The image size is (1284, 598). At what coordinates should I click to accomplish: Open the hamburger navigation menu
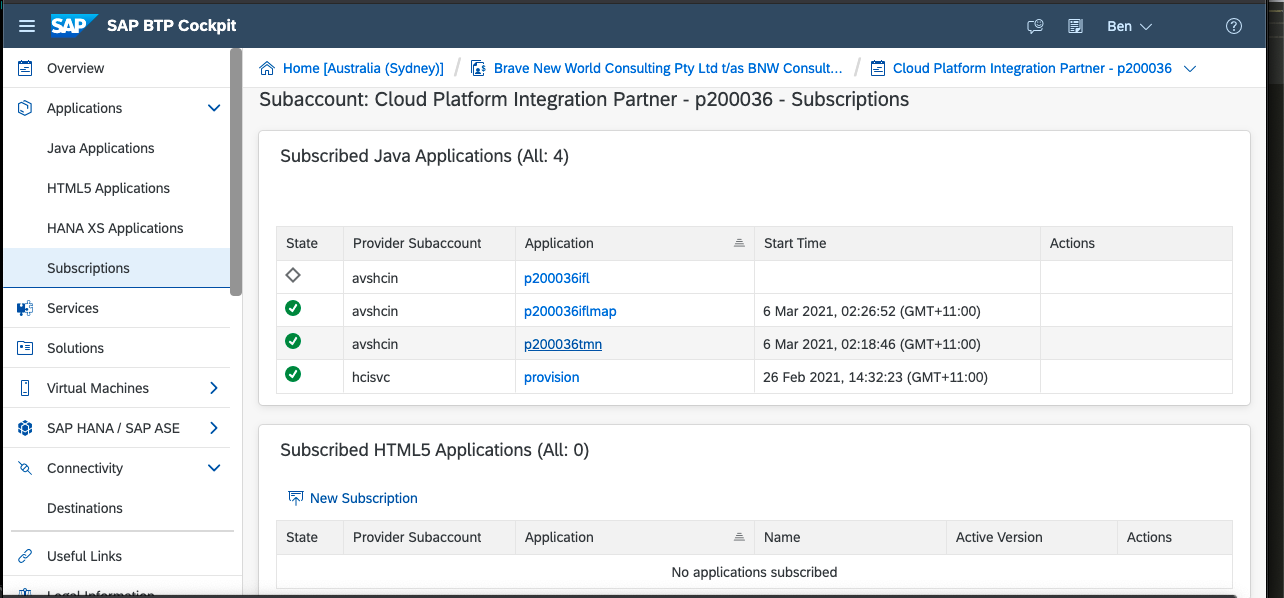click(27, 26)
